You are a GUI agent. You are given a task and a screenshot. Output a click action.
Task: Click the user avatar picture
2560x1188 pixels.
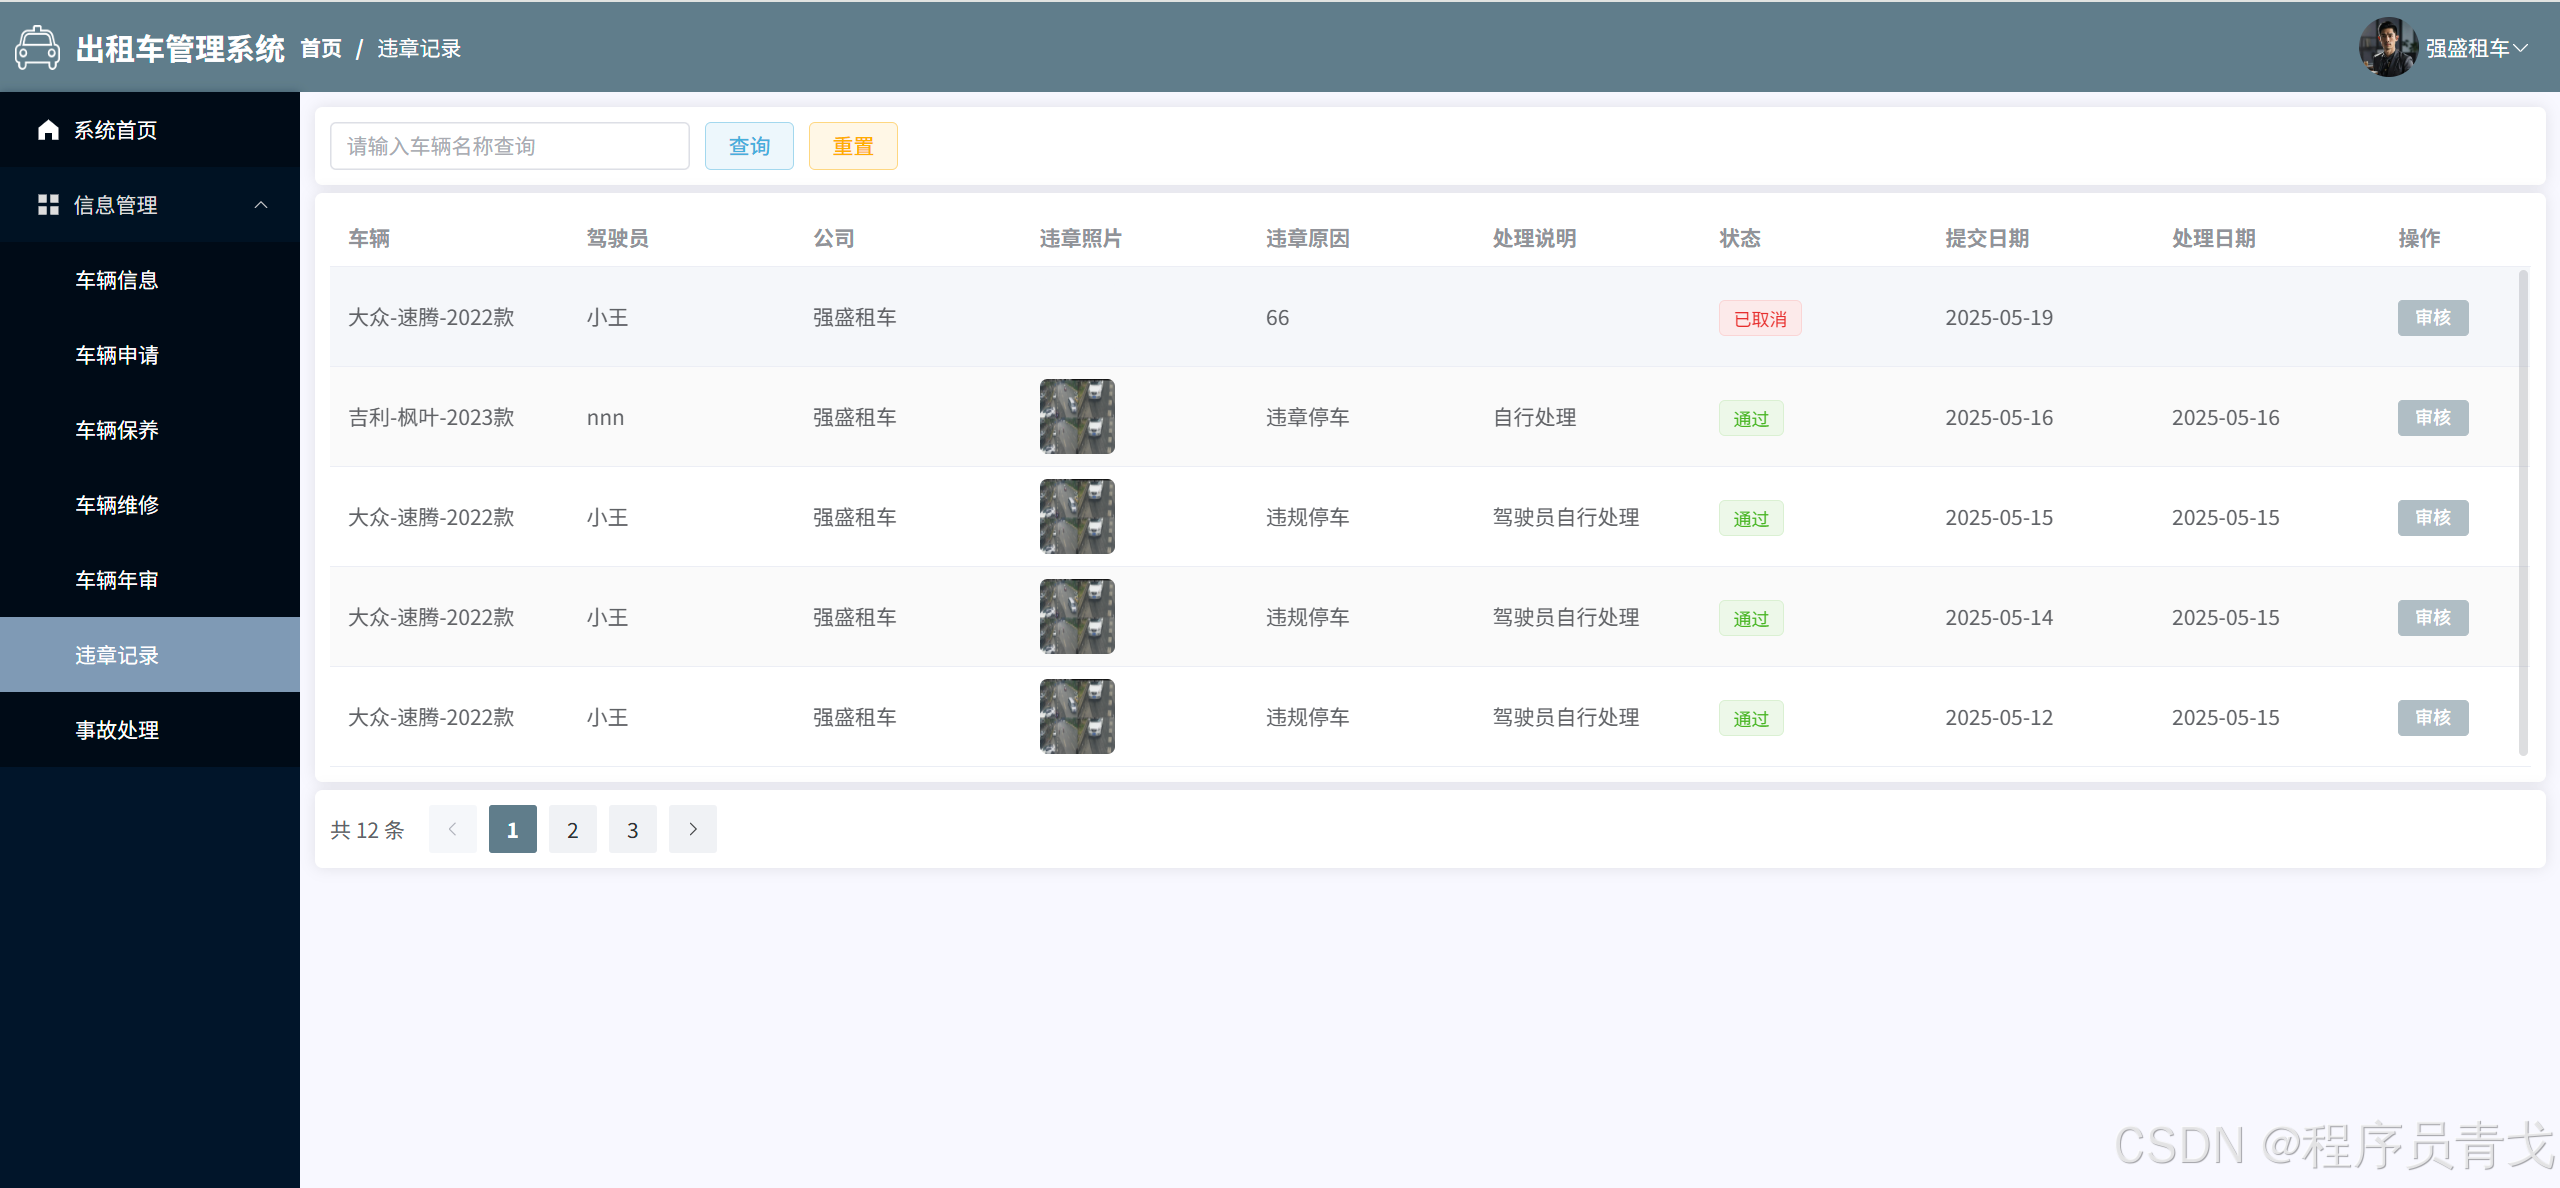(2388, 48)
